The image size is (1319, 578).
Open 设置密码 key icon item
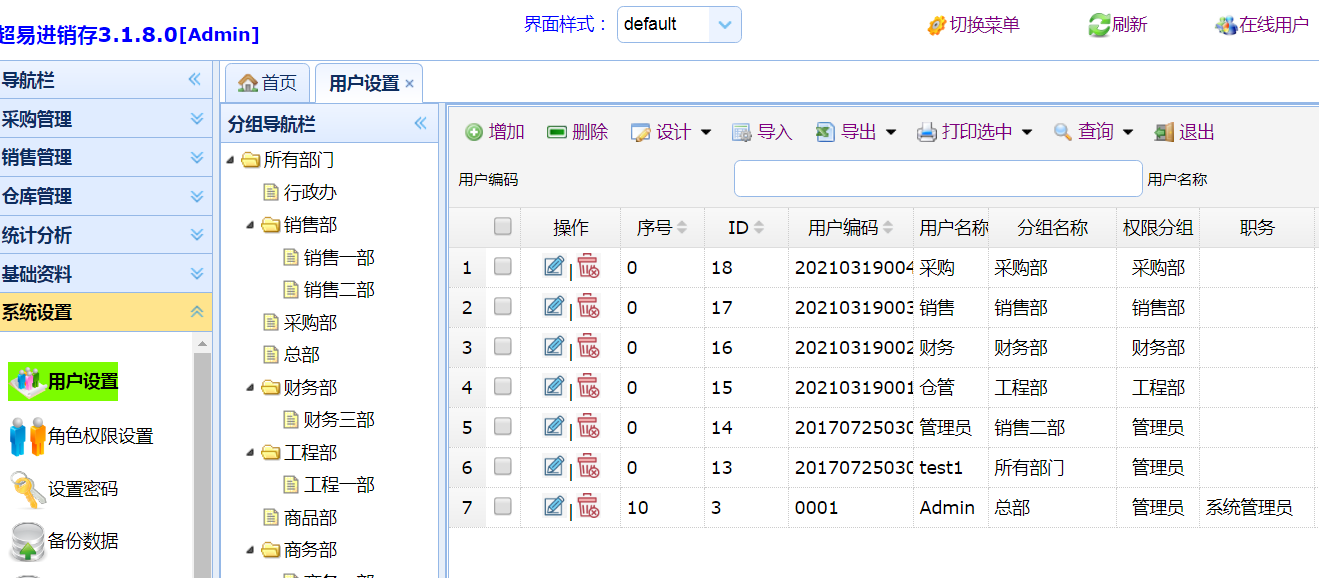[28, 489]
